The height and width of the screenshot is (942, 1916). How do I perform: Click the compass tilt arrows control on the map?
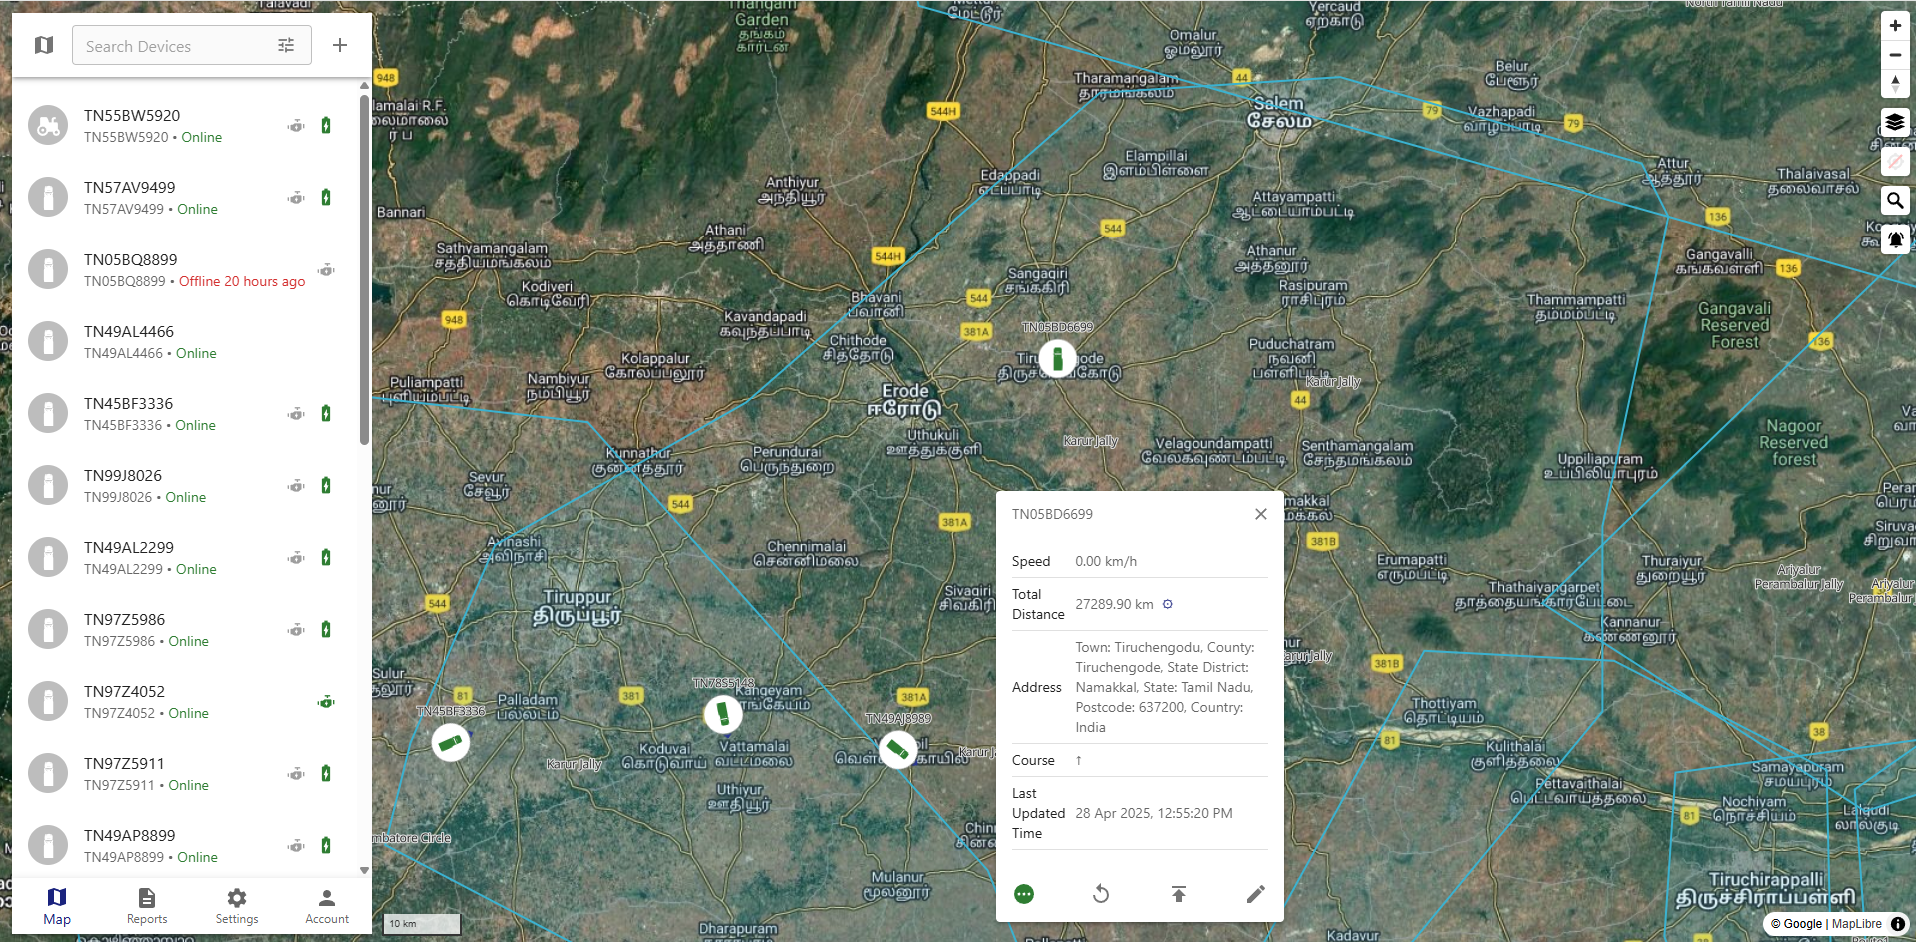click(x=1894, y=85)
